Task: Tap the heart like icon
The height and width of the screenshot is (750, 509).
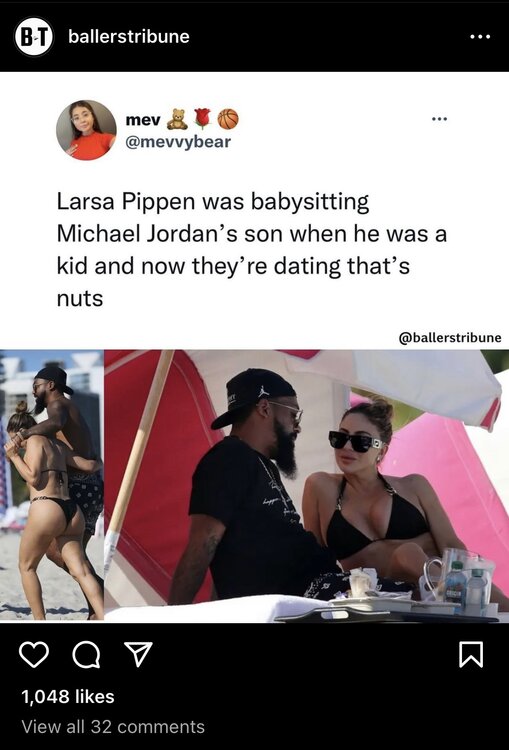Action: tap(33, 654)
